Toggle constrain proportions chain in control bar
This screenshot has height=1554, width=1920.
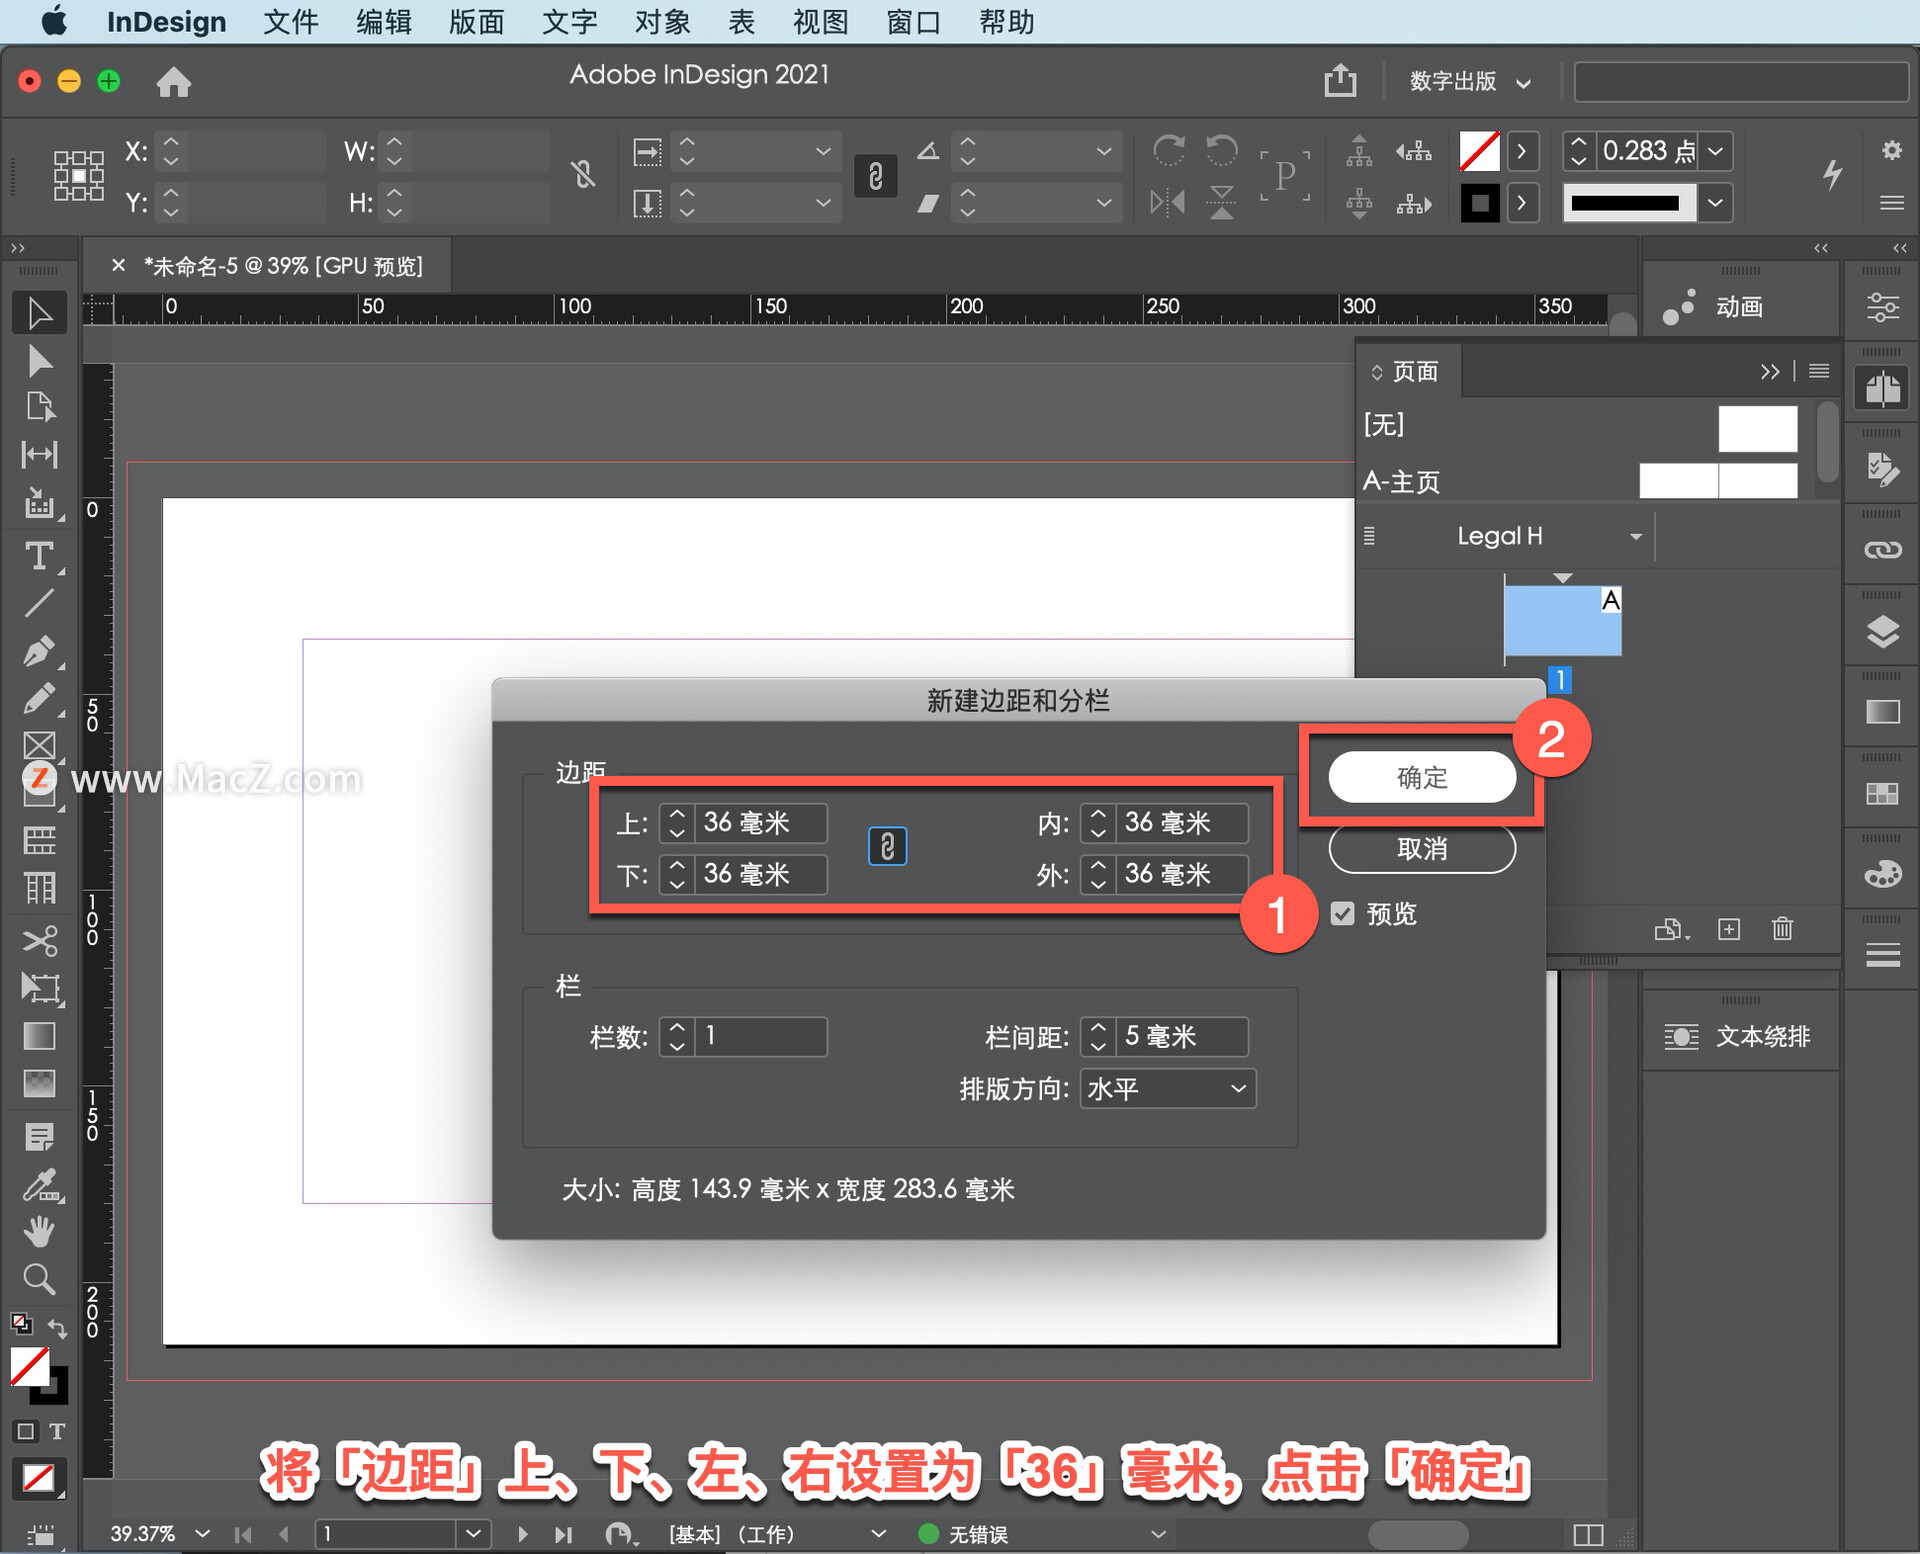point(875,176)
